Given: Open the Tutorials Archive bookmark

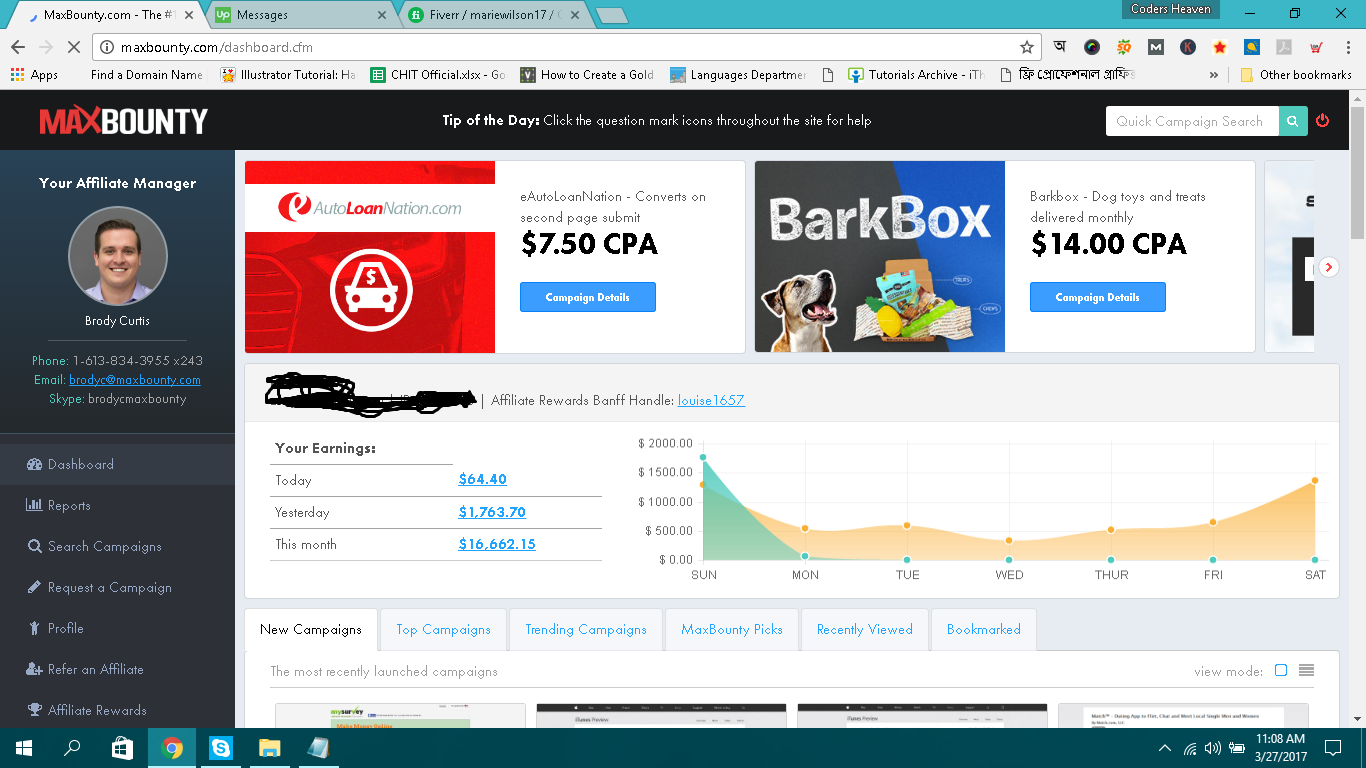Looking at the screenshot, I should pyautogui.click(x=916, y=75).
